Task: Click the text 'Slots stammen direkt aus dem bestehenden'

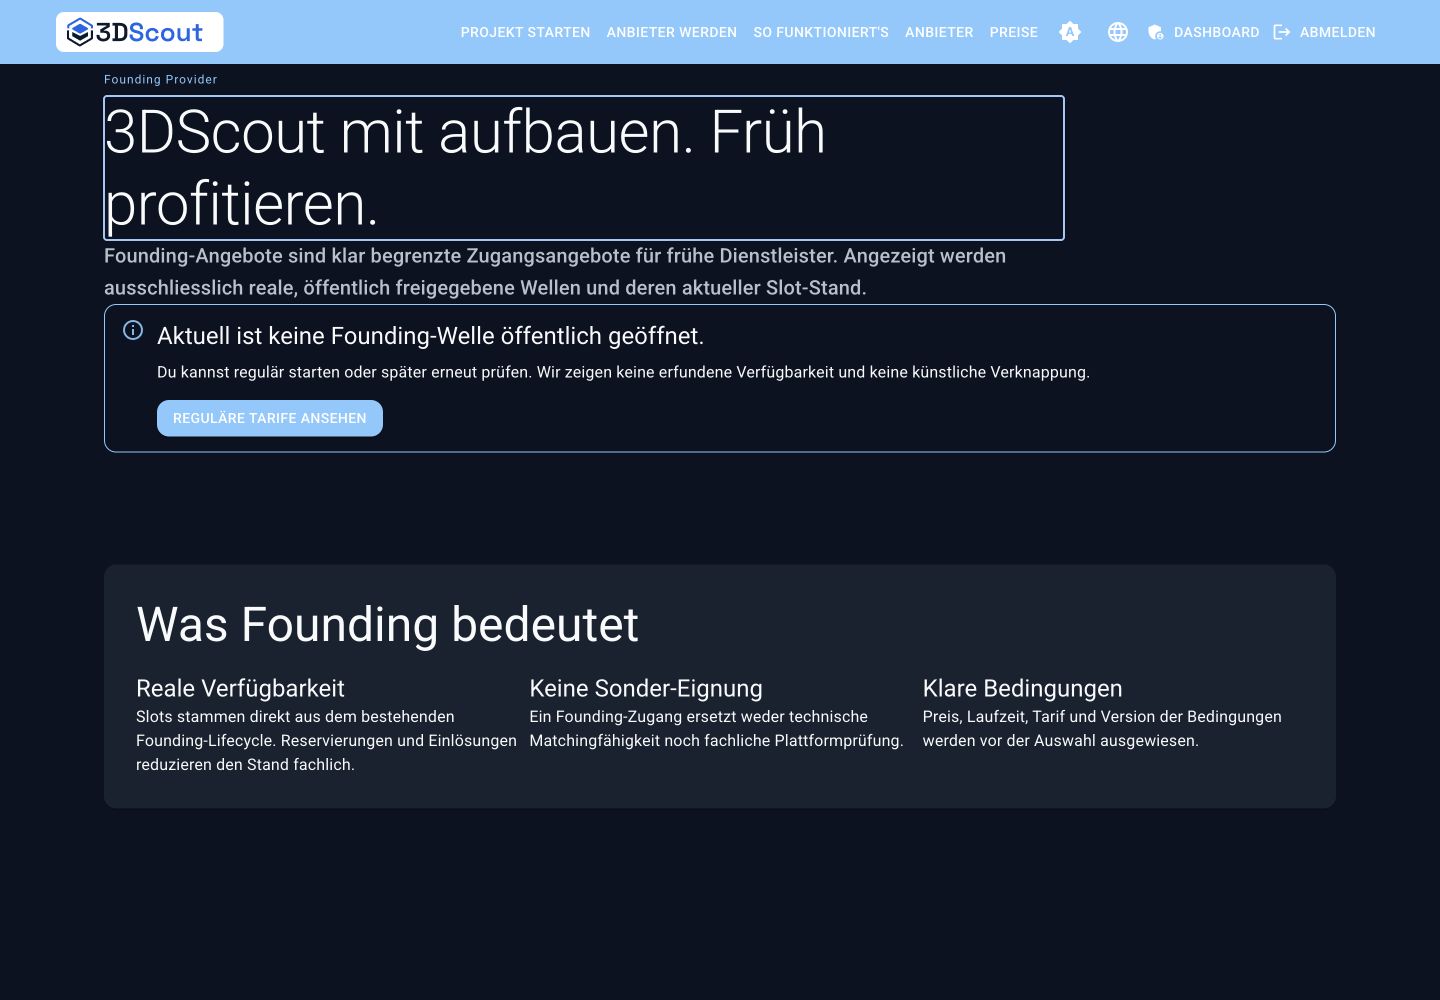Action: coord(326,741)
